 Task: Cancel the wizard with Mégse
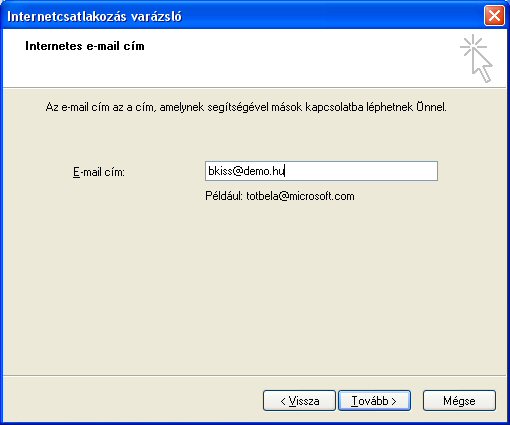click(x=459, y=400)
